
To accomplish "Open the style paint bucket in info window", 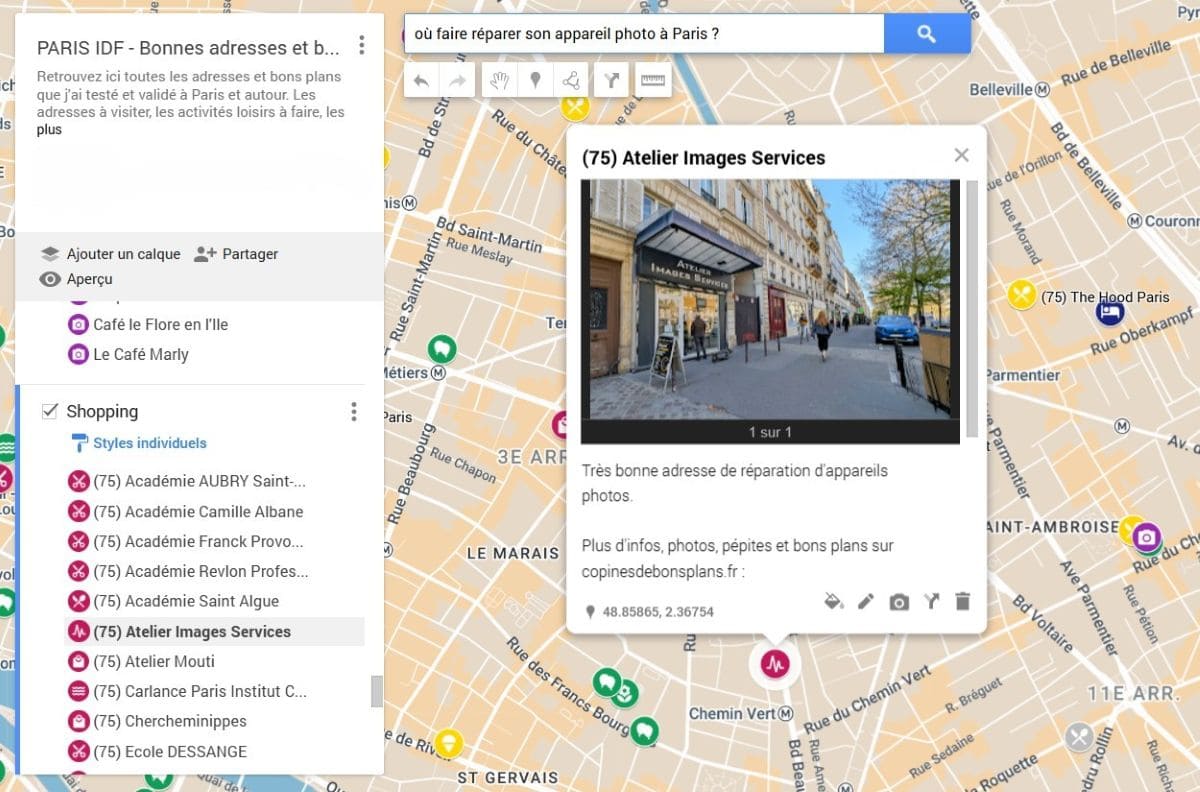I will (833, 602).
